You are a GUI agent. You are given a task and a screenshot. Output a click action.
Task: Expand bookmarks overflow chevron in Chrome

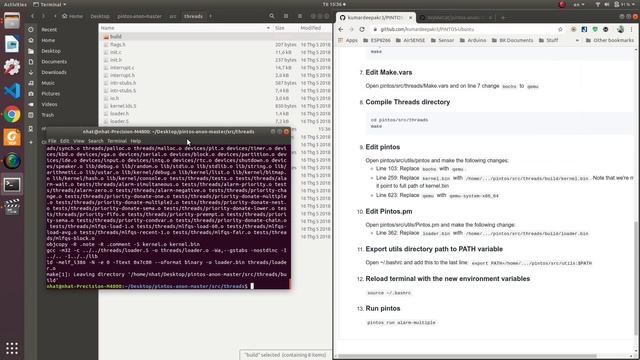577,40
